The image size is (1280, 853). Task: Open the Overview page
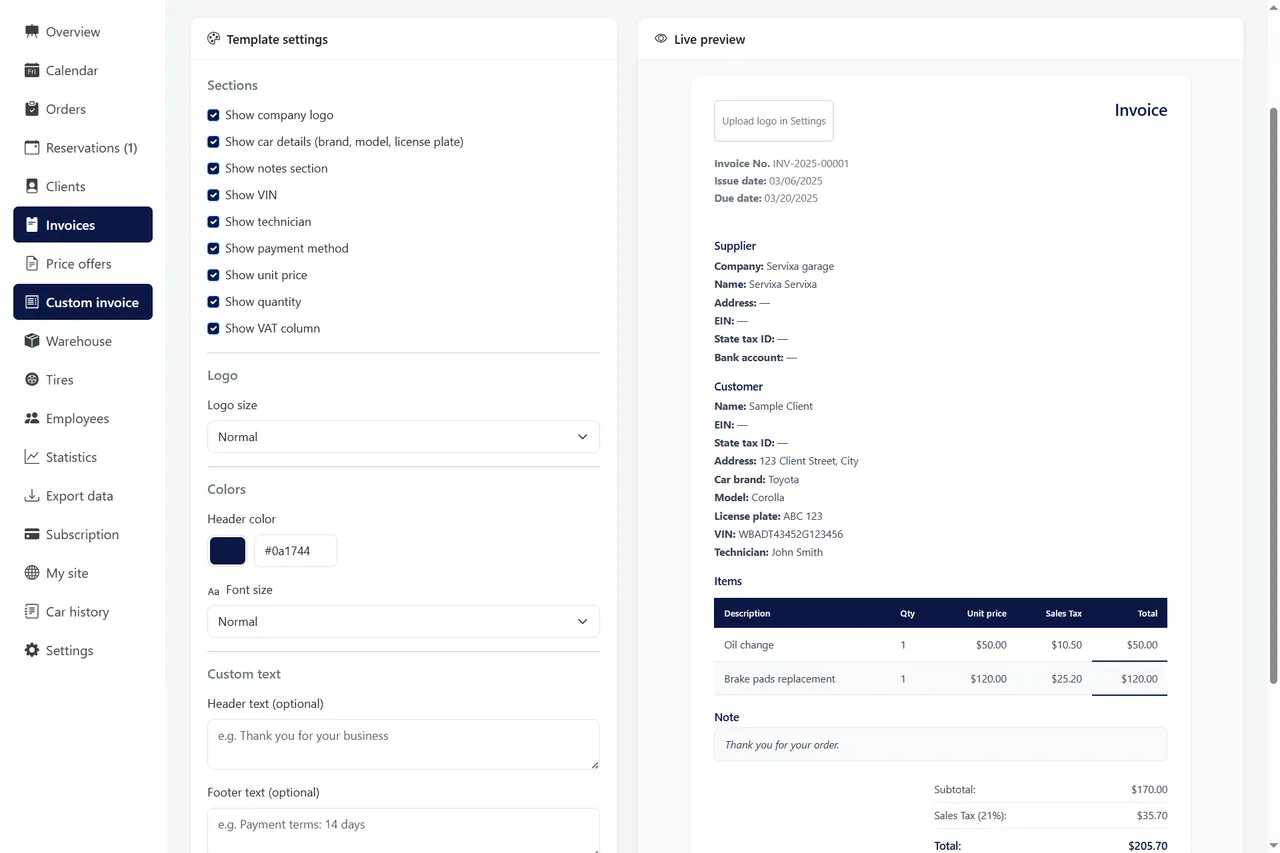pos(83,32)
